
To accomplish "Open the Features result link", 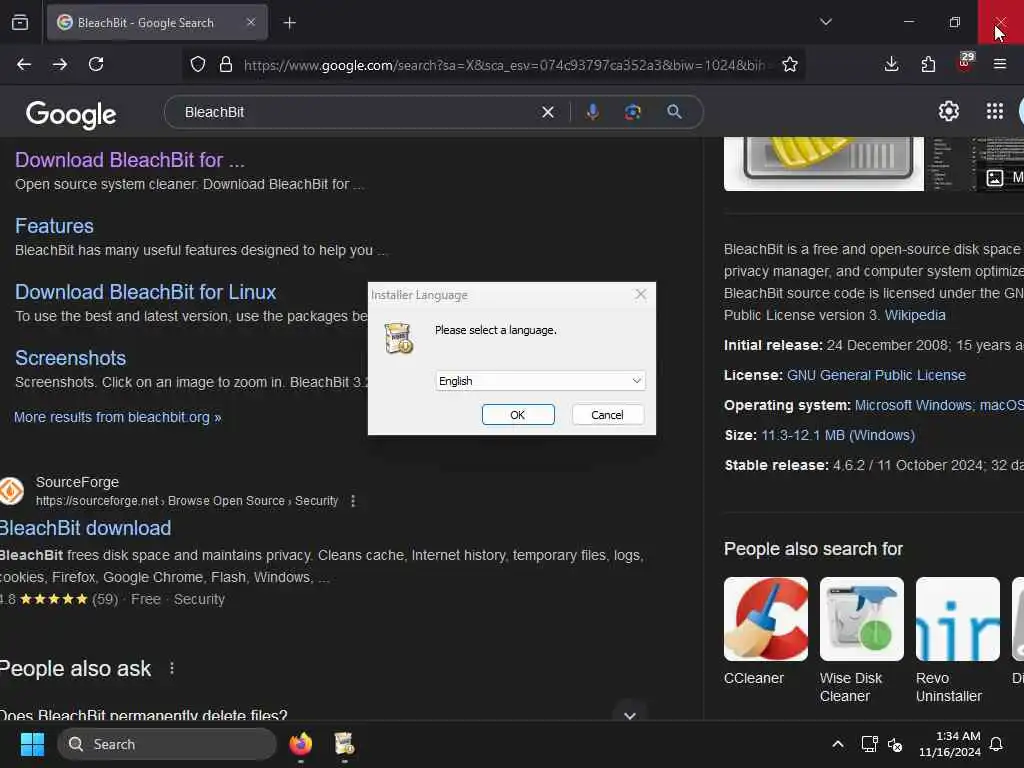I will (x=54, y=226).
